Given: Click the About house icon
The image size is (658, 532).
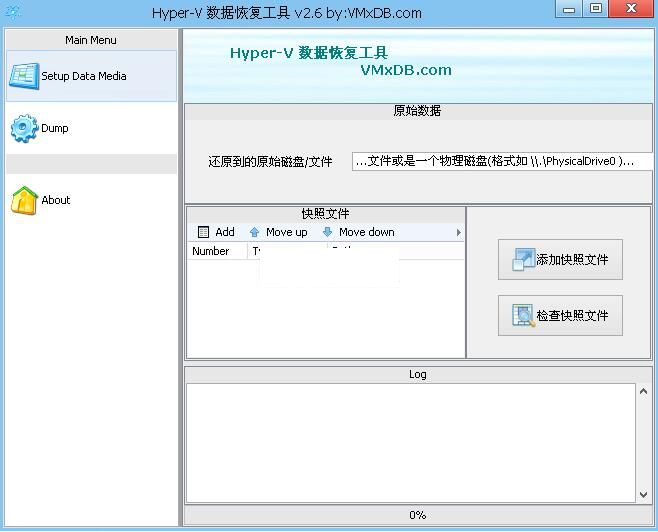Looking at the screenshot, I should pos(23,200).
